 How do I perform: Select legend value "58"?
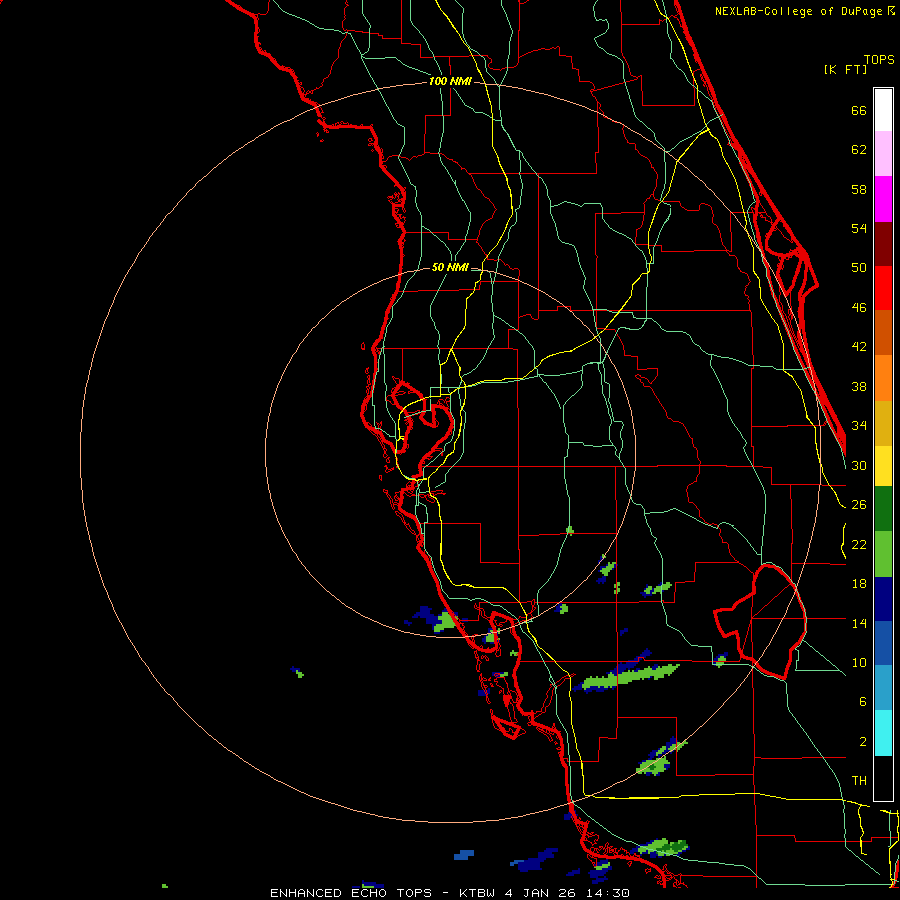coord(859,189)
